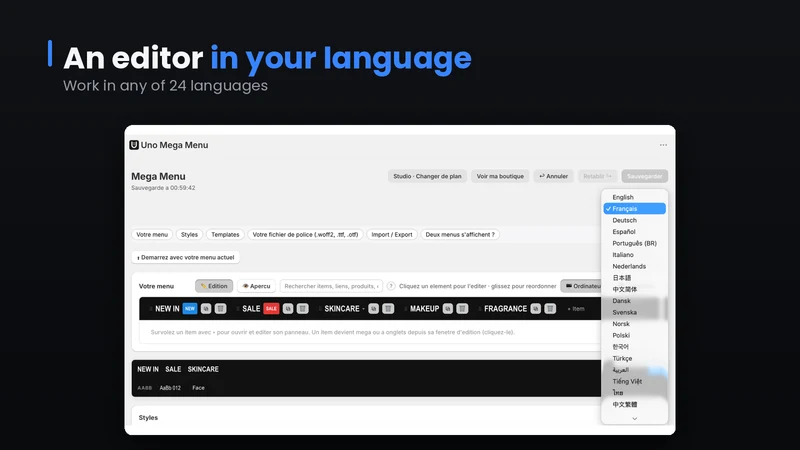Open Deux menus s'affichent ? tab

point(460,235)
